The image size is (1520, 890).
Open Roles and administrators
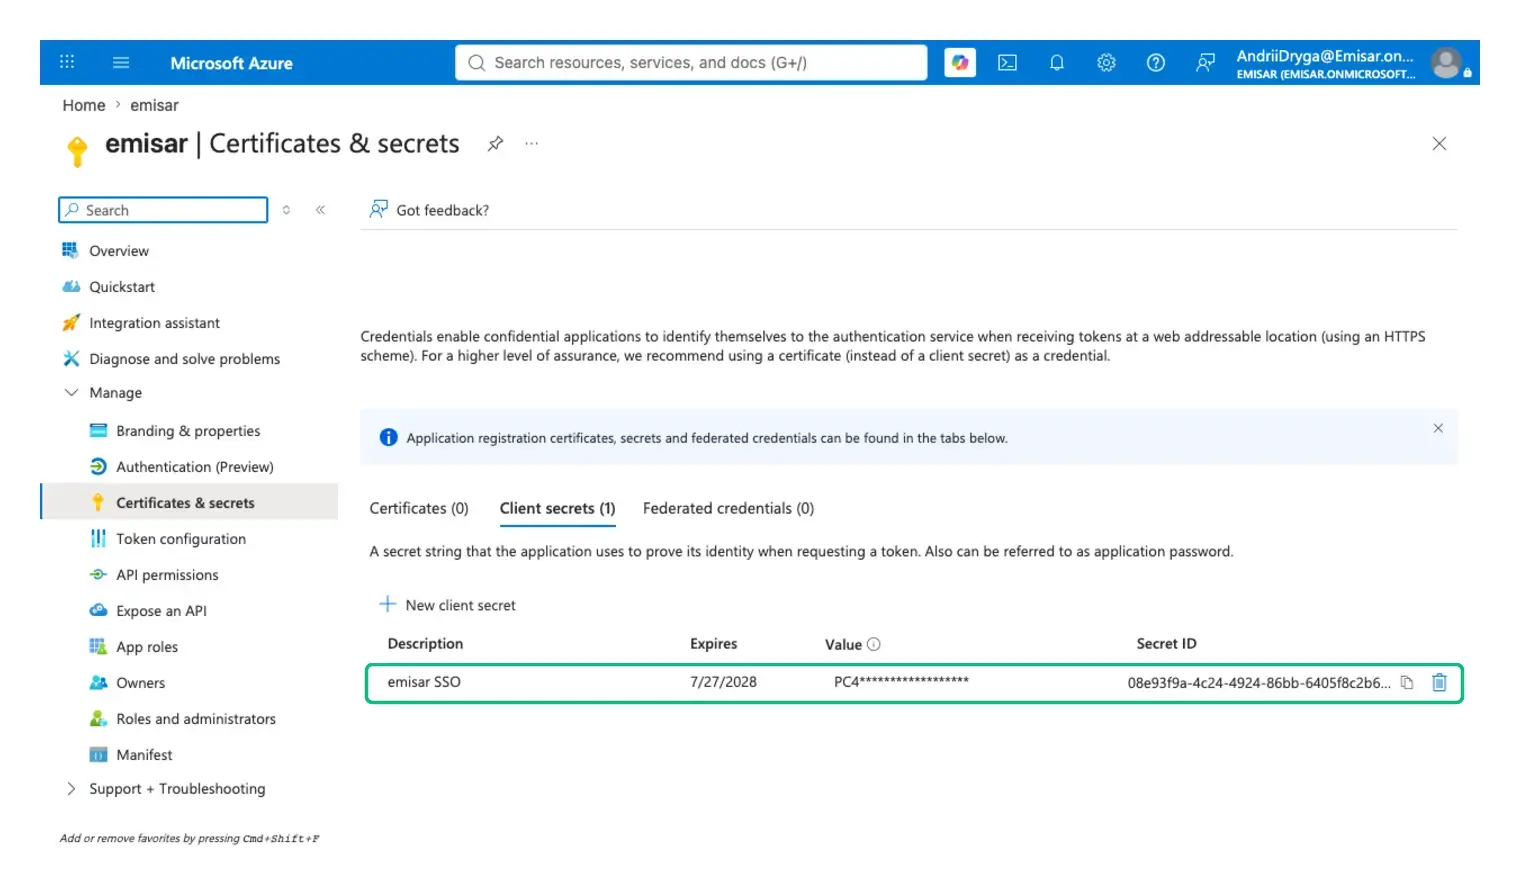coord(196,719)
